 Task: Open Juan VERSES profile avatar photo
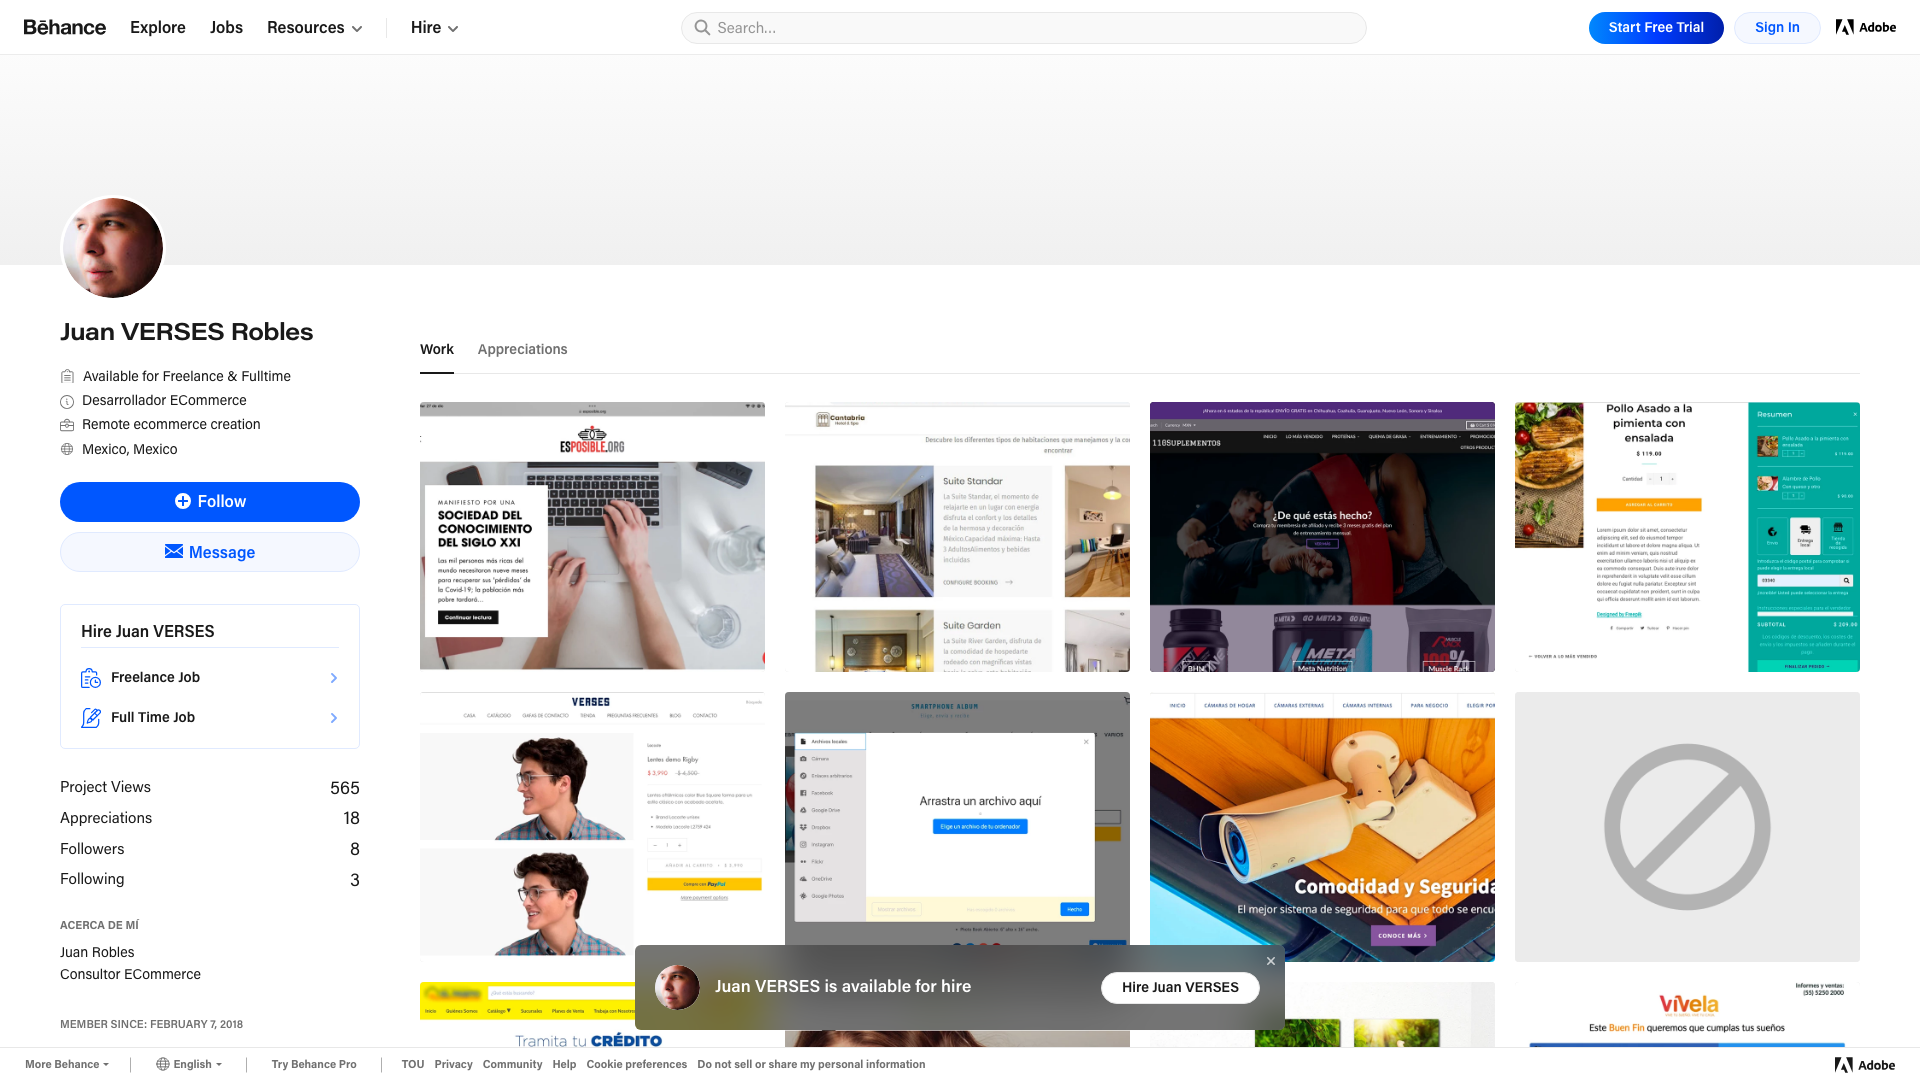(x=113, y=248)
